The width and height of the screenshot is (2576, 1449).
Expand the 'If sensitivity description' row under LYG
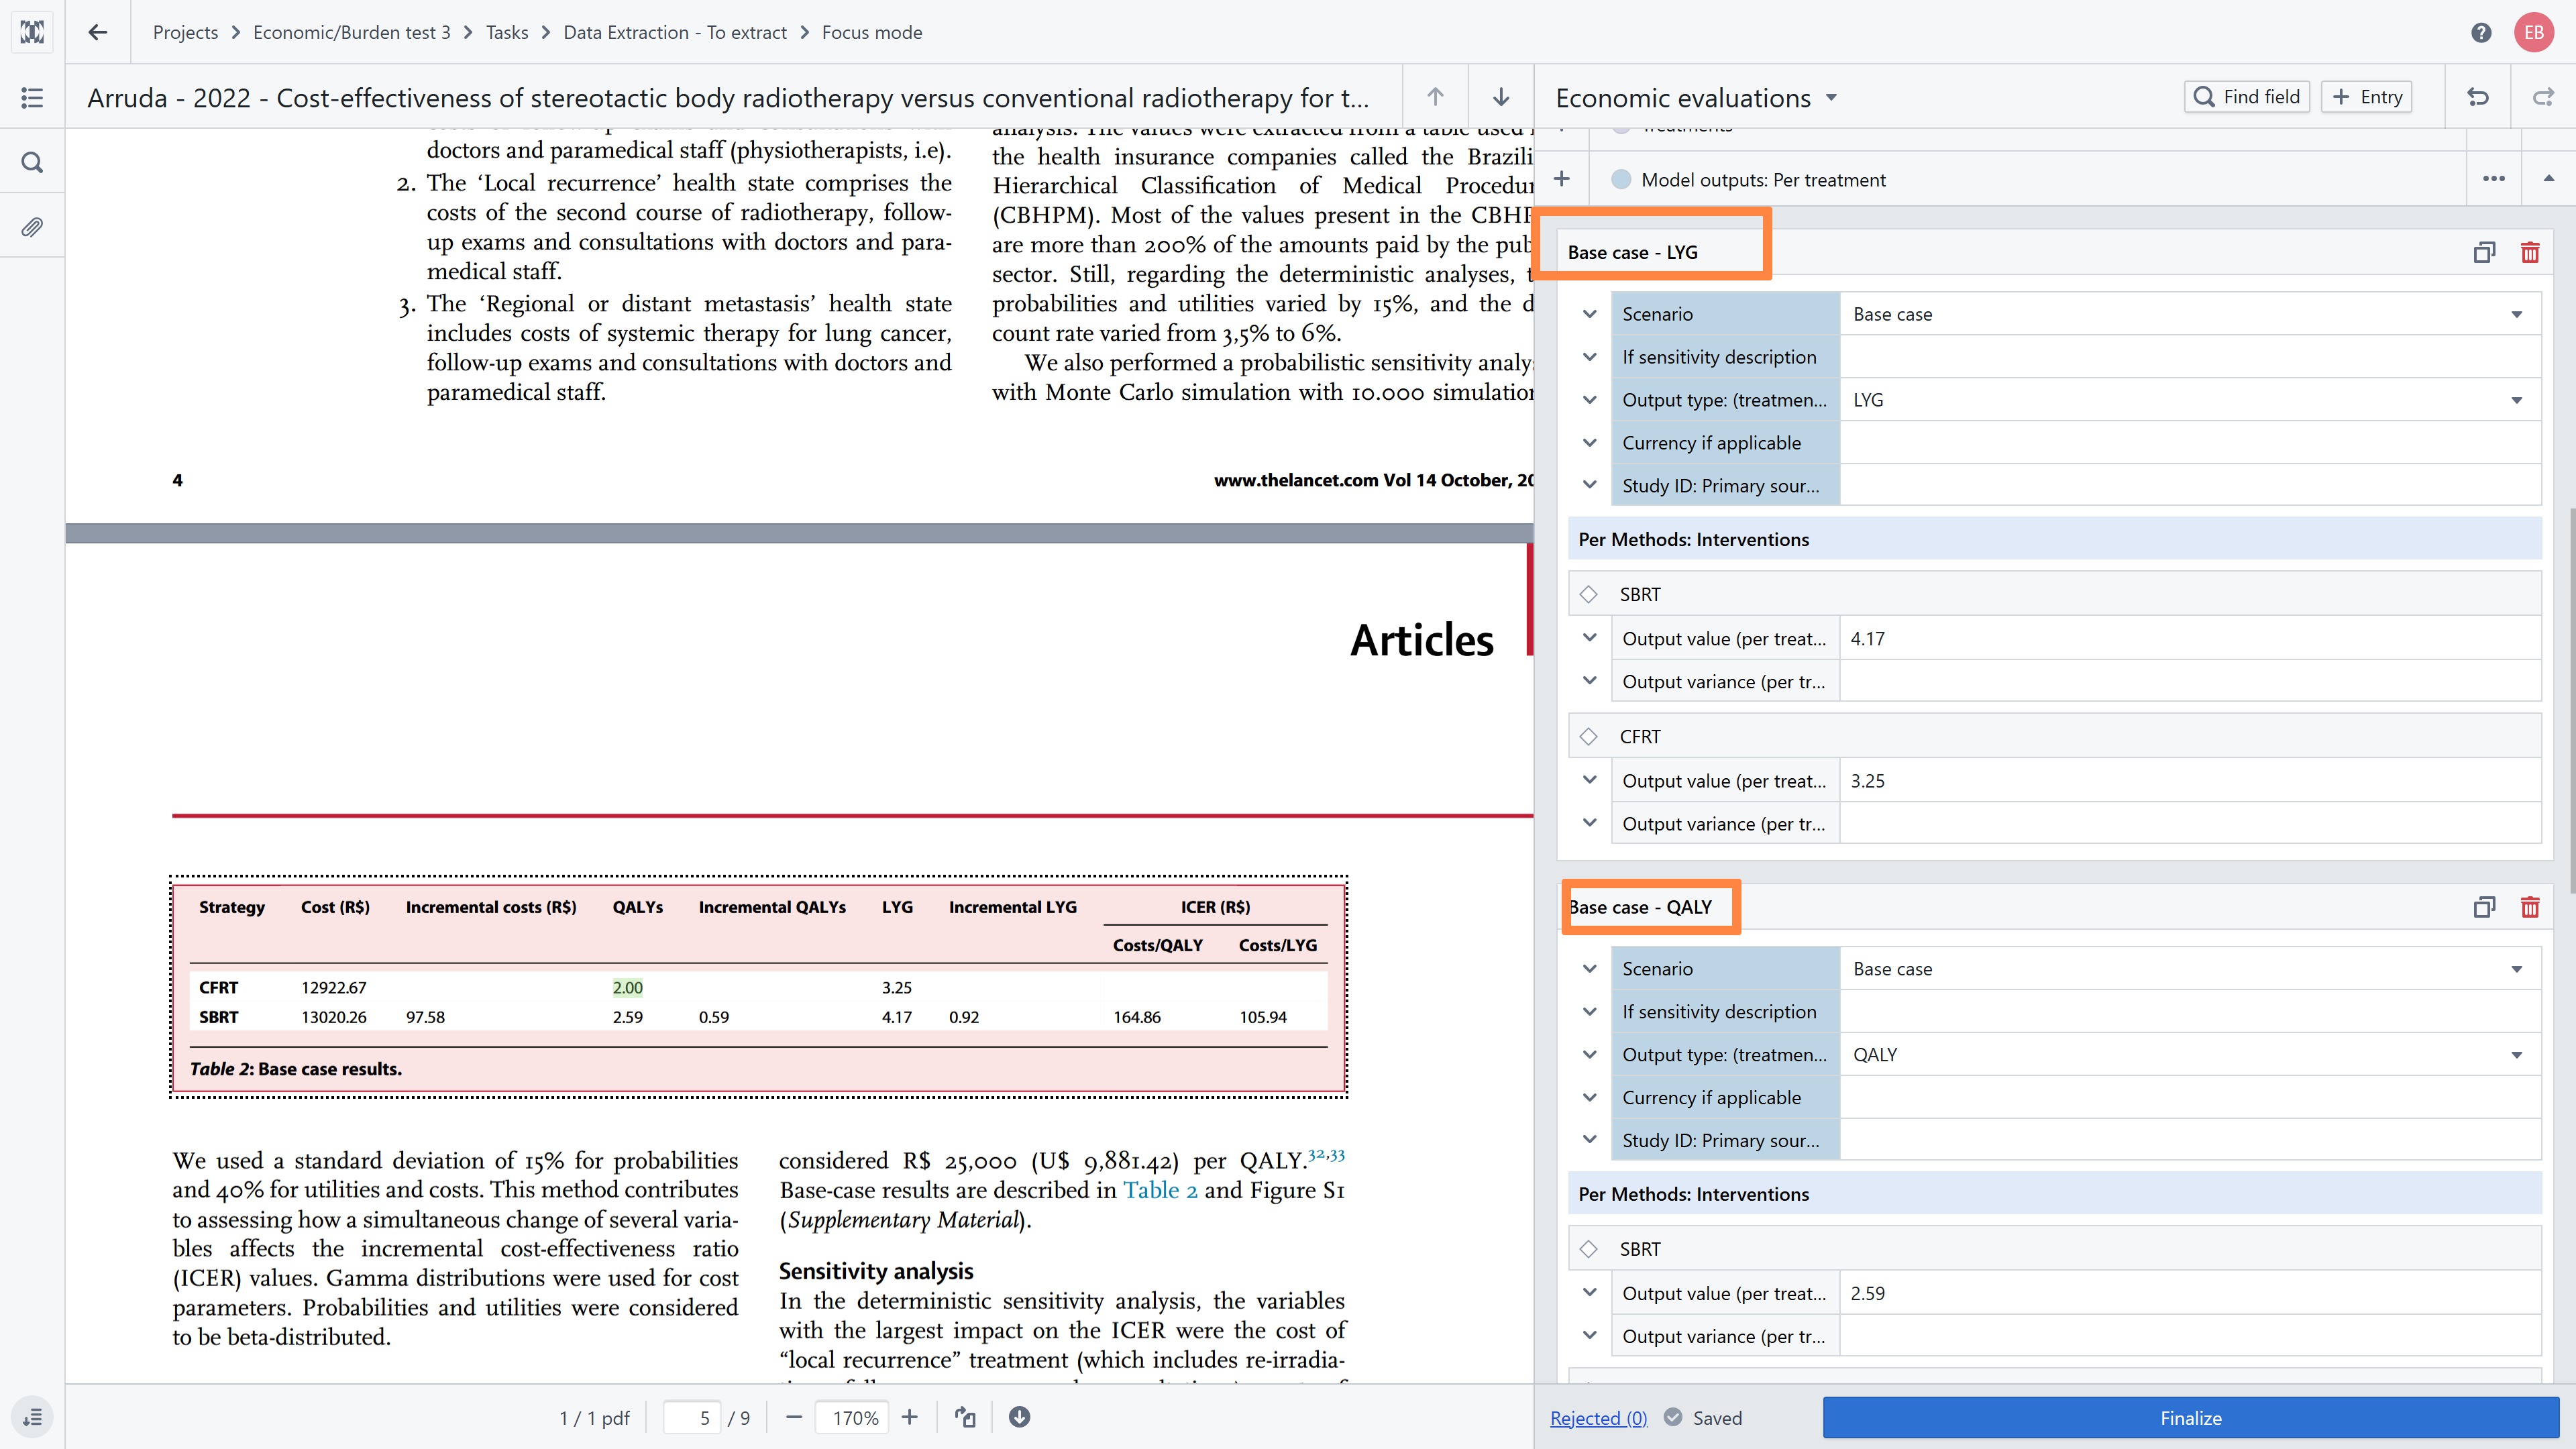pos(1589,357)
